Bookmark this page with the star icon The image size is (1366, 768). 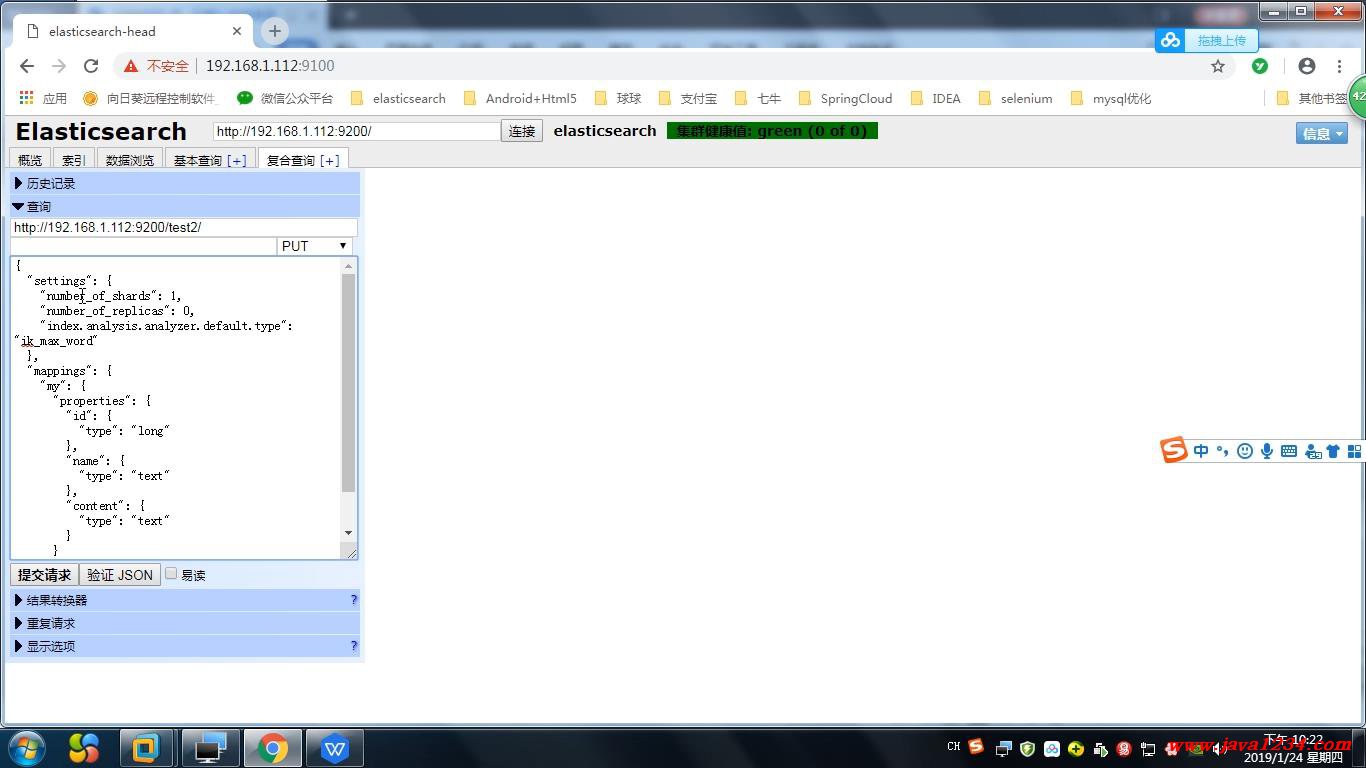click(1218, 66)
